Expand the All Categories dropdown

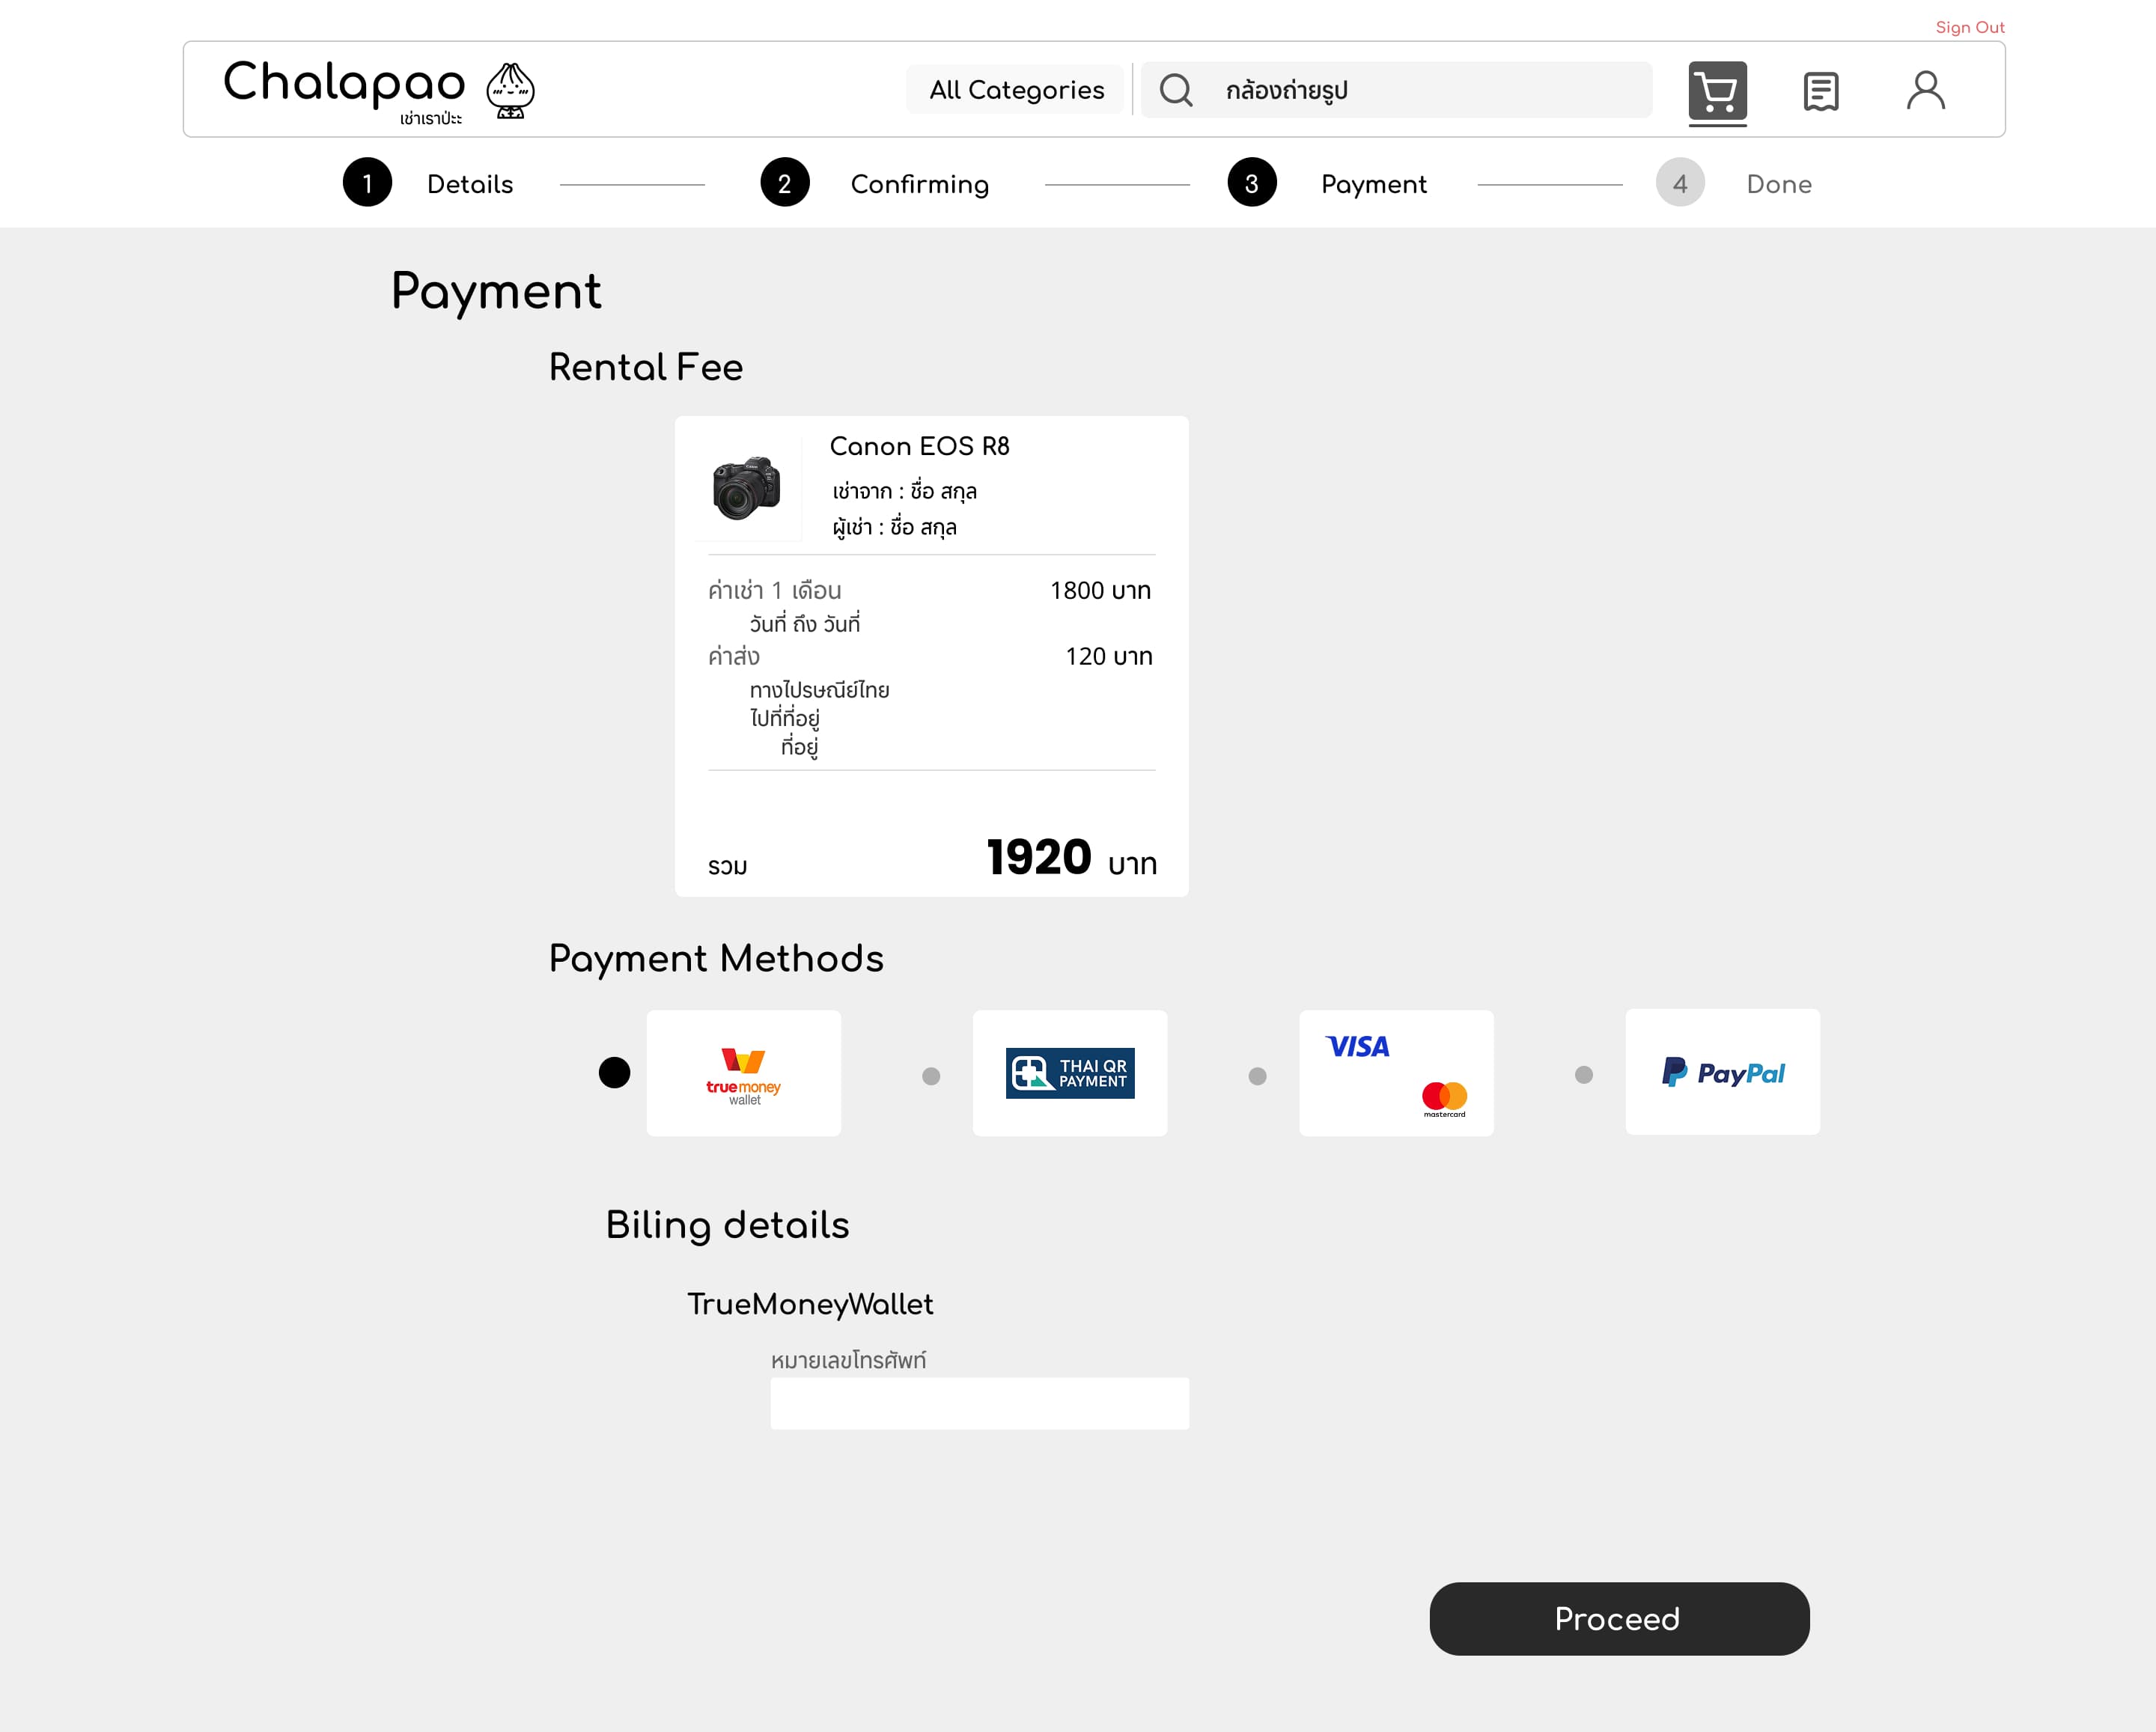click(1016, 90)
